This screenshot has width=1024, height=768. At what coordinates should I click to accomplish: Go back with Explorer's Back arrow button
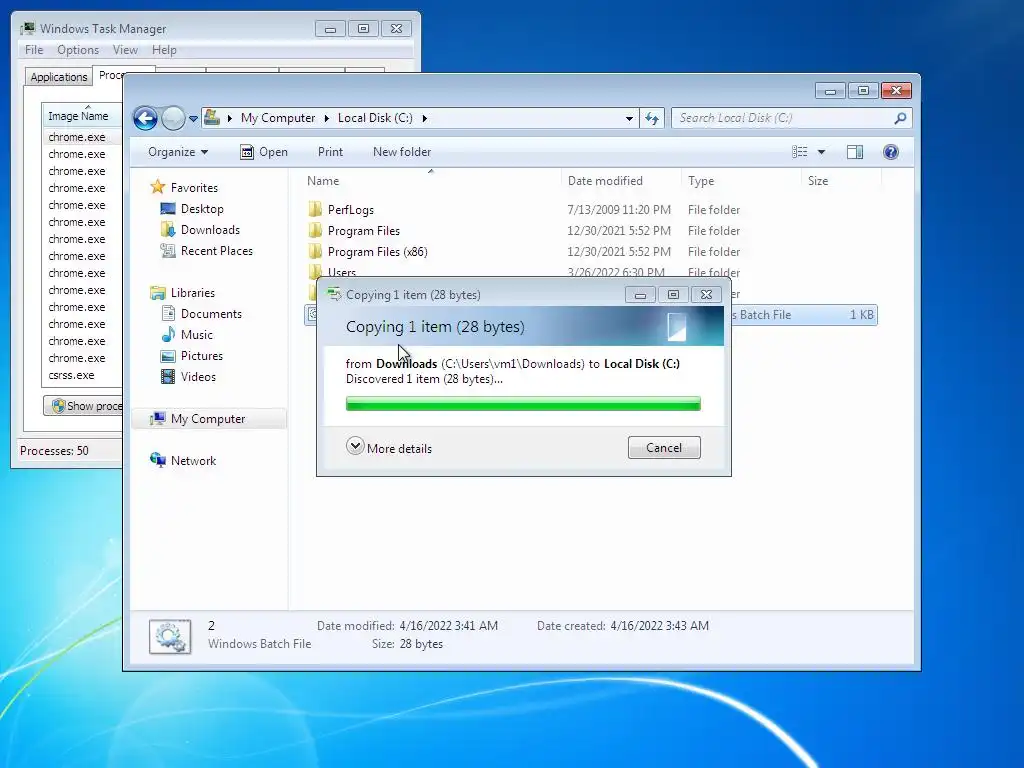click(x=145, y=118)
